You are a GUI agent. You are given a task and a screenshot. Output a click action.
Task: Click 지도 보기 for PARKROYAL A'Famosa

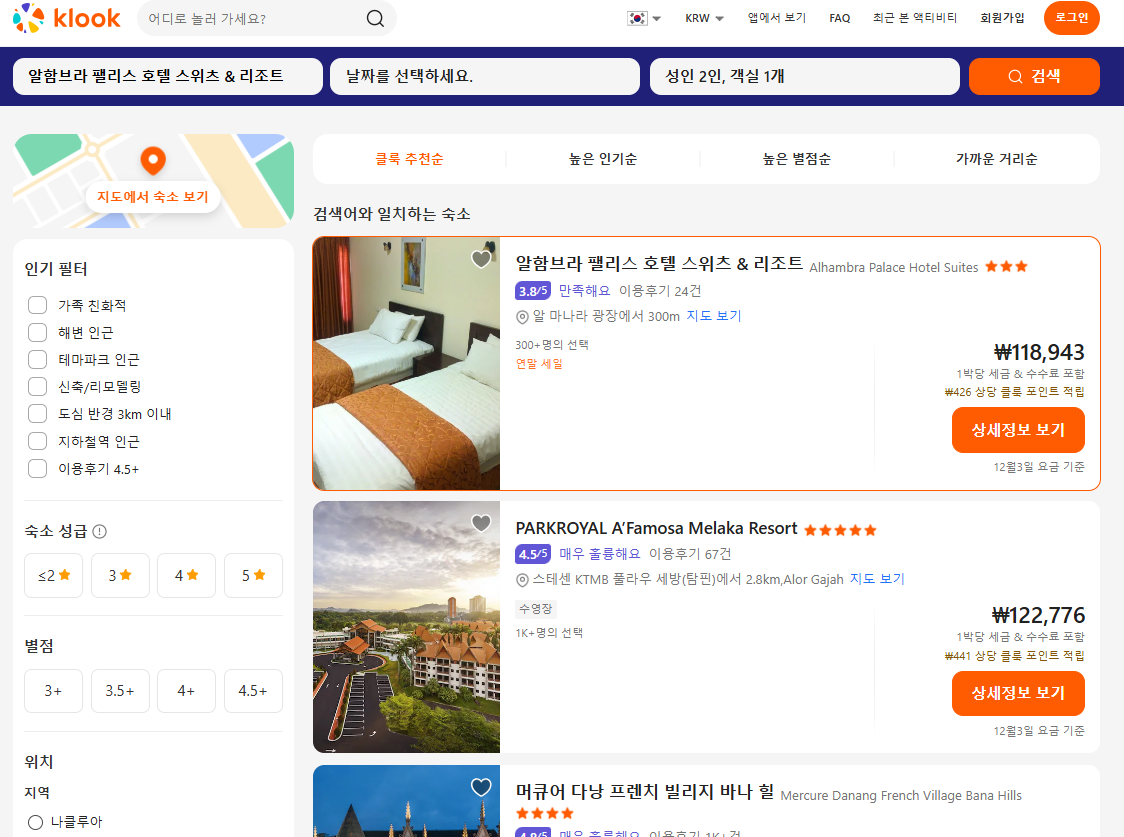coord(877,579)
